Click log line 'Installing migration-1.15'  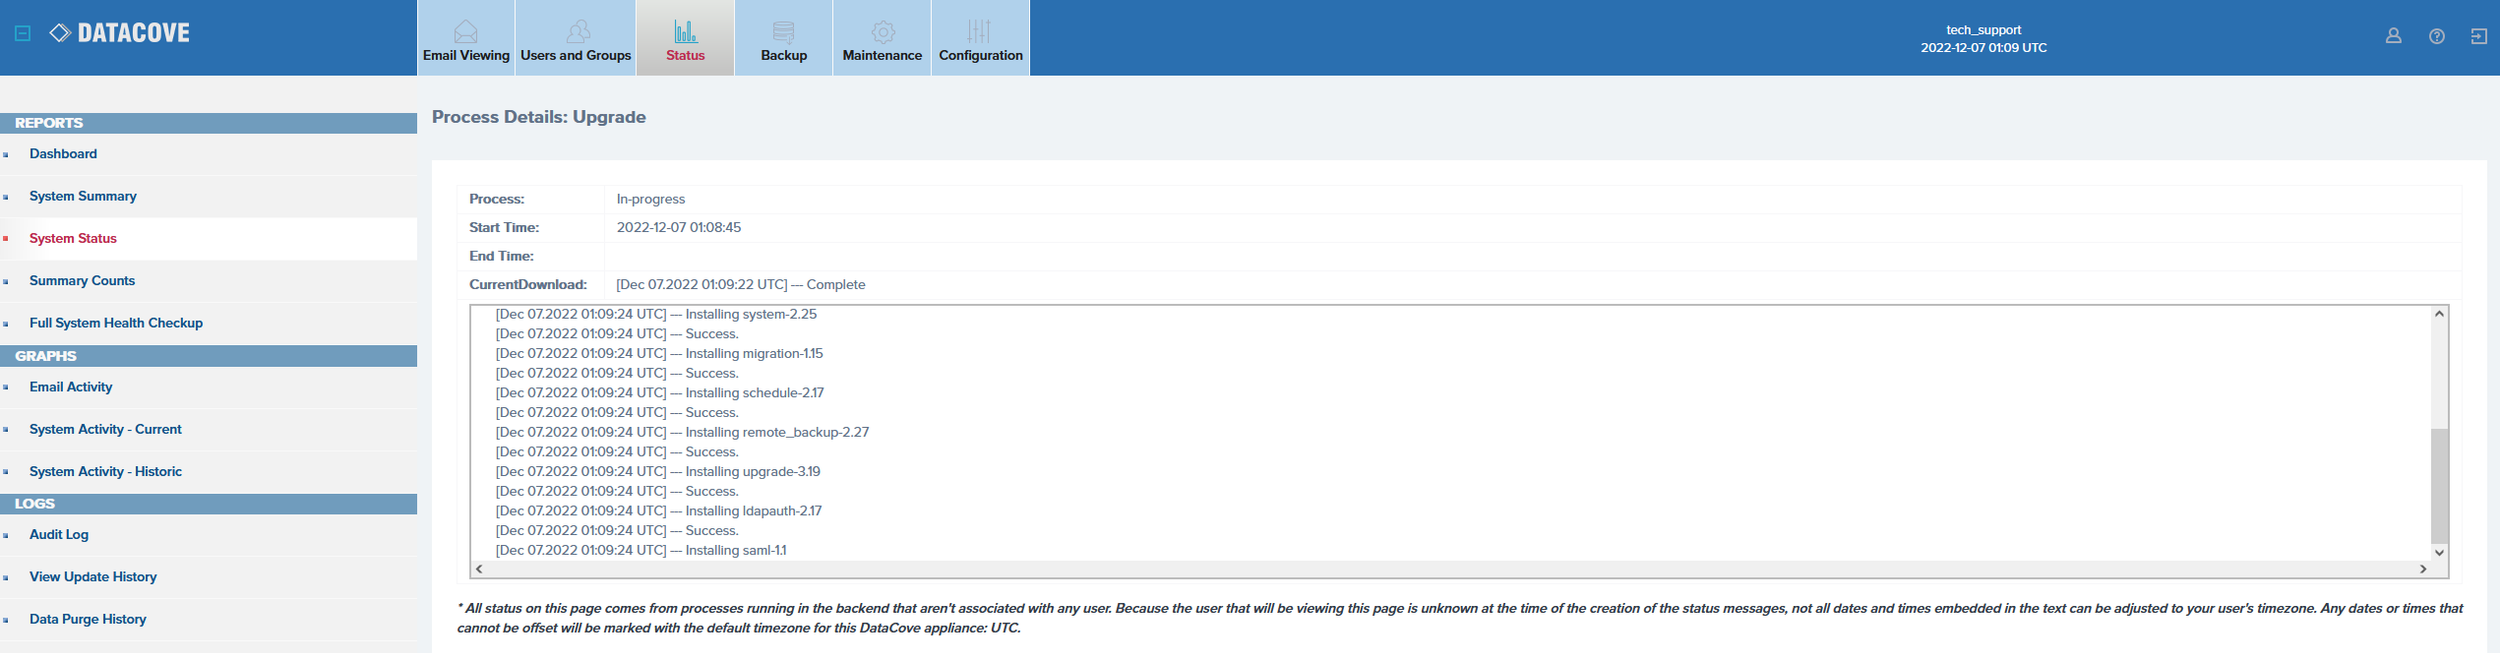pos(754,354)
